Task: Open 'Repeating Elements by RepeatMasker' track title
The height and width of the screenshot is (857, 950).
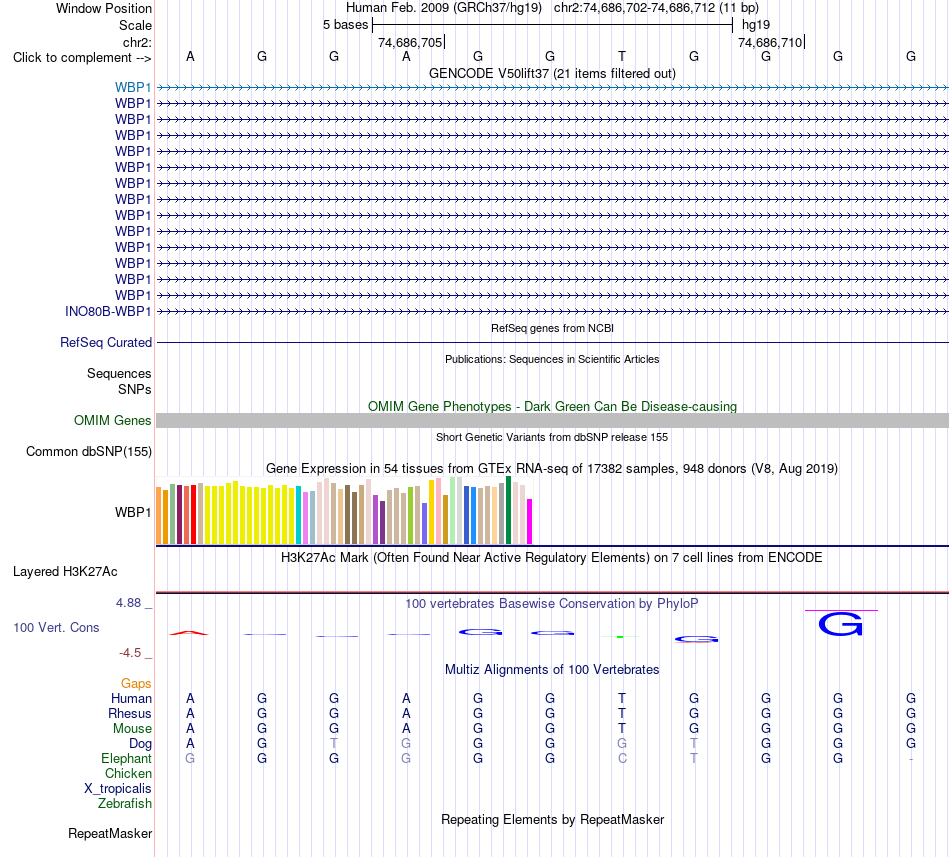Action: 552,820
